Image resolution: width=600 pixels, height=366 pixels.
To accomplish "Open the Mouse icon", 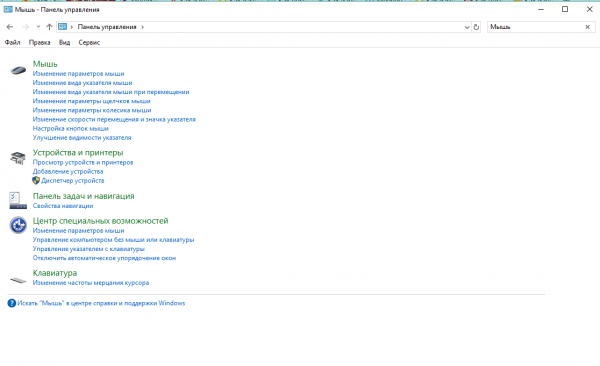I will 18,70.
